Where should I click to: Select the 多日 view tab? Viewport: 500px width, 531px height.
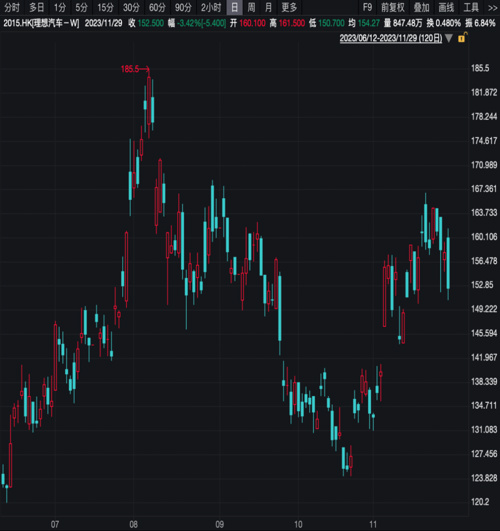point(37,7)
